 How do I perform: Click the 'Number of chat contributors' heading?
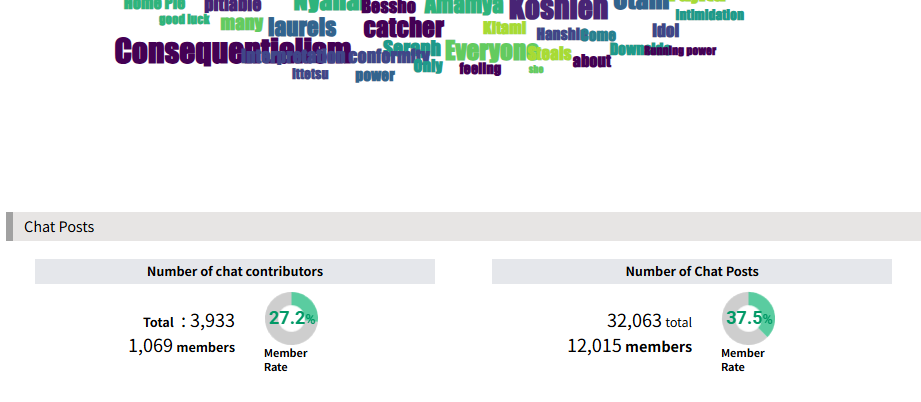click(235, 272)
